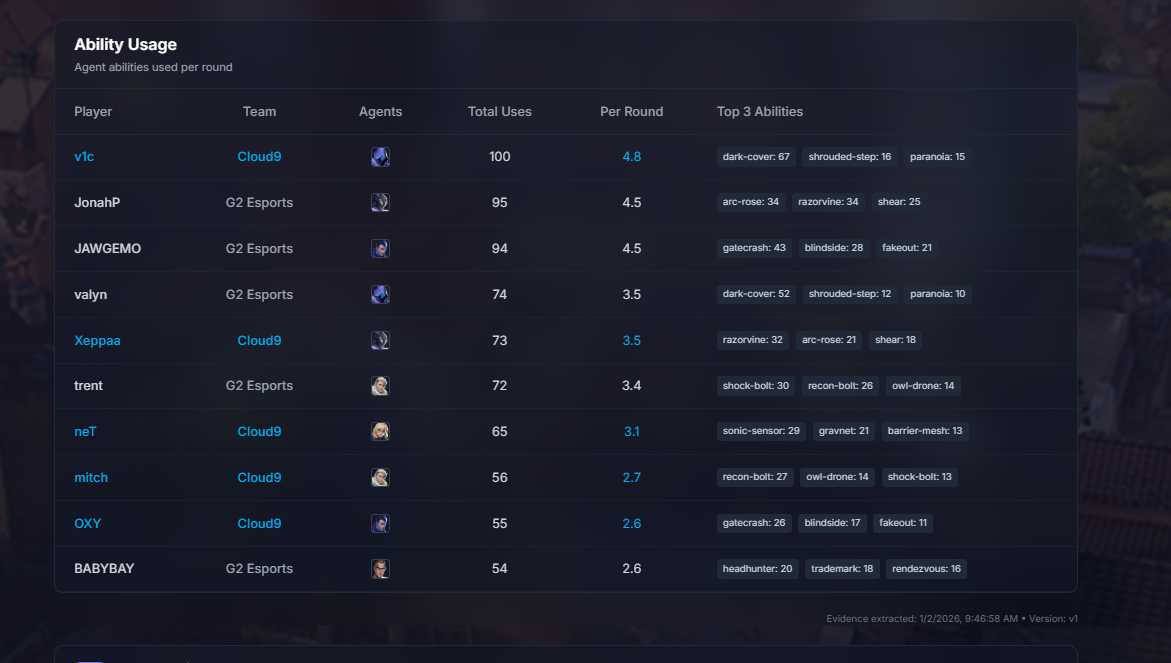Open player mitch's profile link
The height and width of the screenshot is (663, 1171).
click(91, 478)
